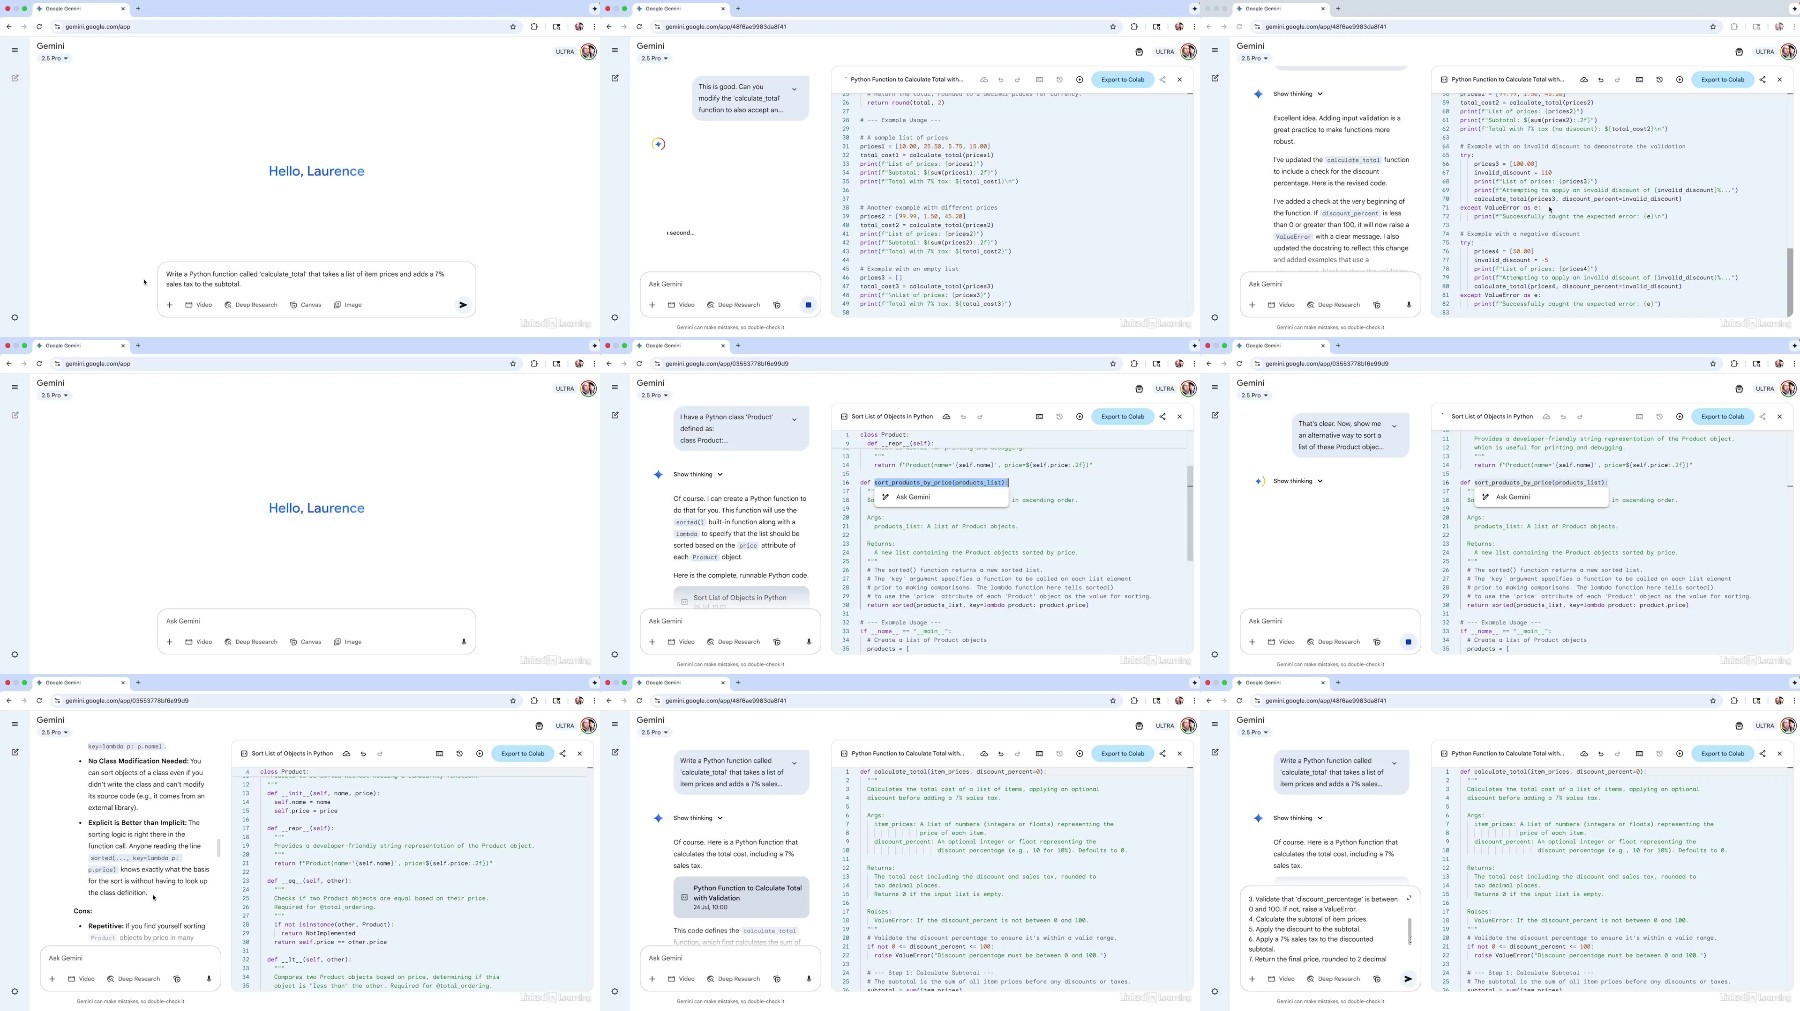Open the 2.5 Pro model dropdown in typed calculate_total home window

tap(54, 59)
